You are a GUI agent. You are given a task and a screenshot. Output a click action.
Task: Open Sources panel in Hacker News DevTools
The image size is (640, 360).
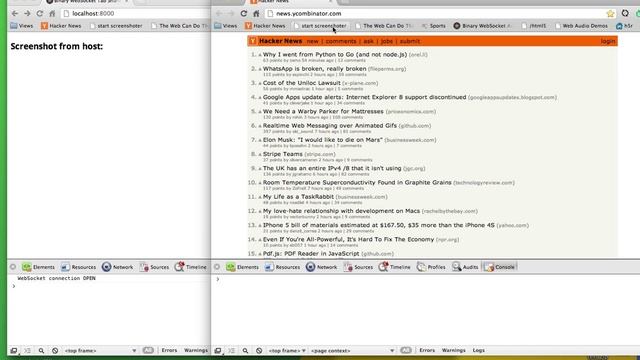click(358, 267)
